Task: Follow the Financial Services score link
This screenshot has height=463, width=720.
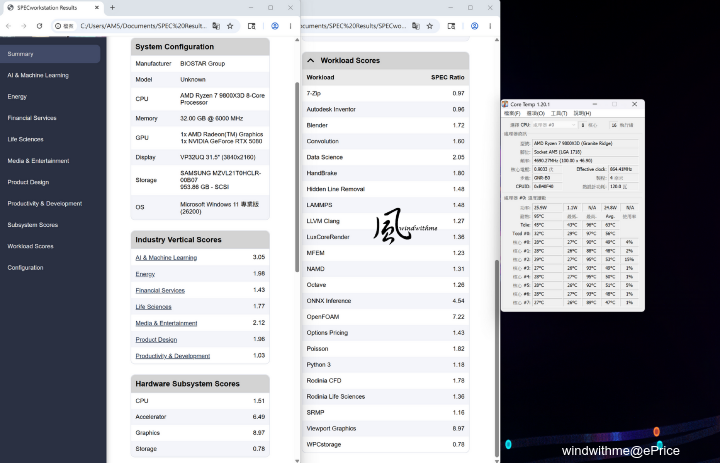Action: point(160,290)
